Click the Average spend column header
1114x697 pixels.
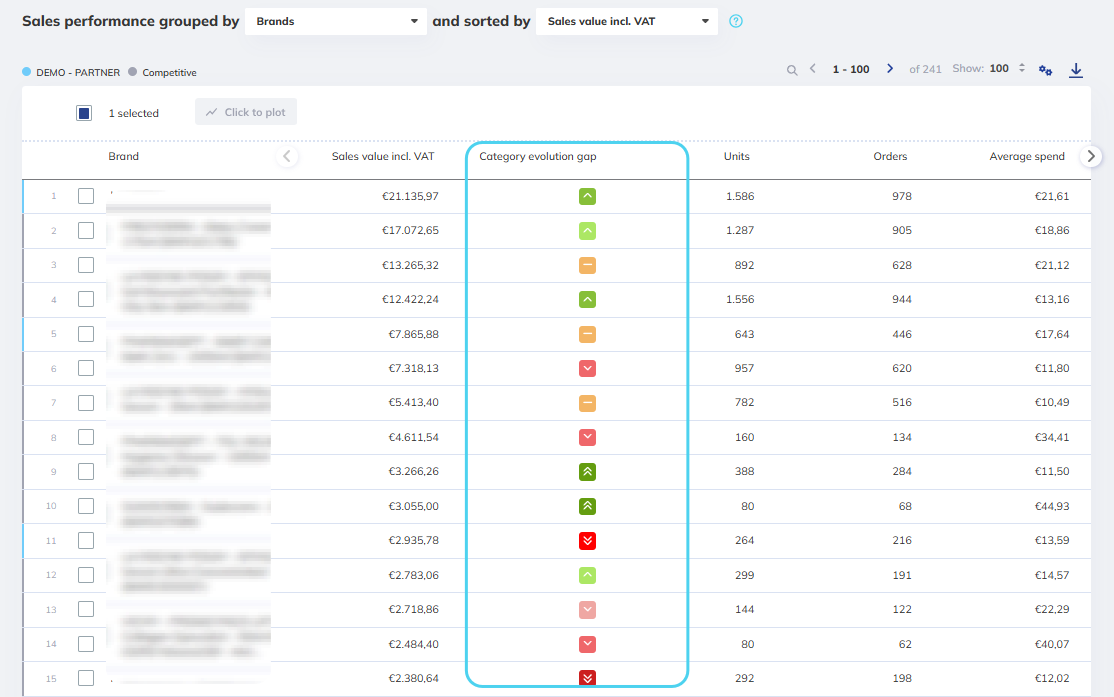point(1026,156)
